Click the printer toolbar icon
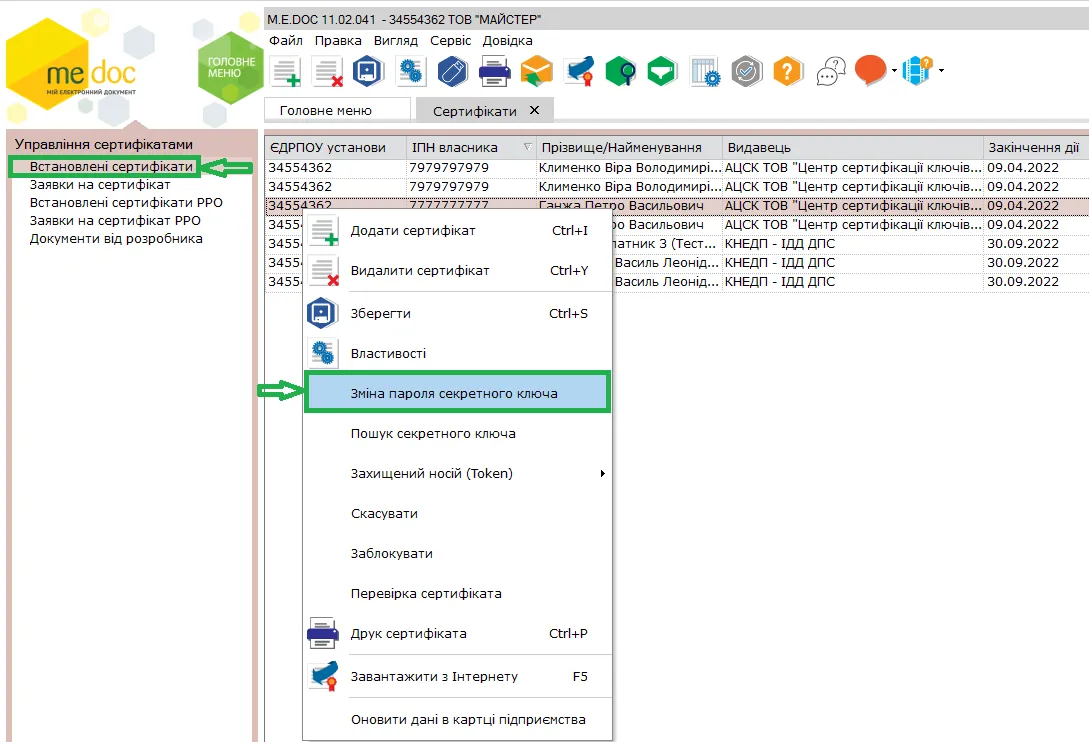This screenshot has height=742, width=1089. [x=494, y=72]
